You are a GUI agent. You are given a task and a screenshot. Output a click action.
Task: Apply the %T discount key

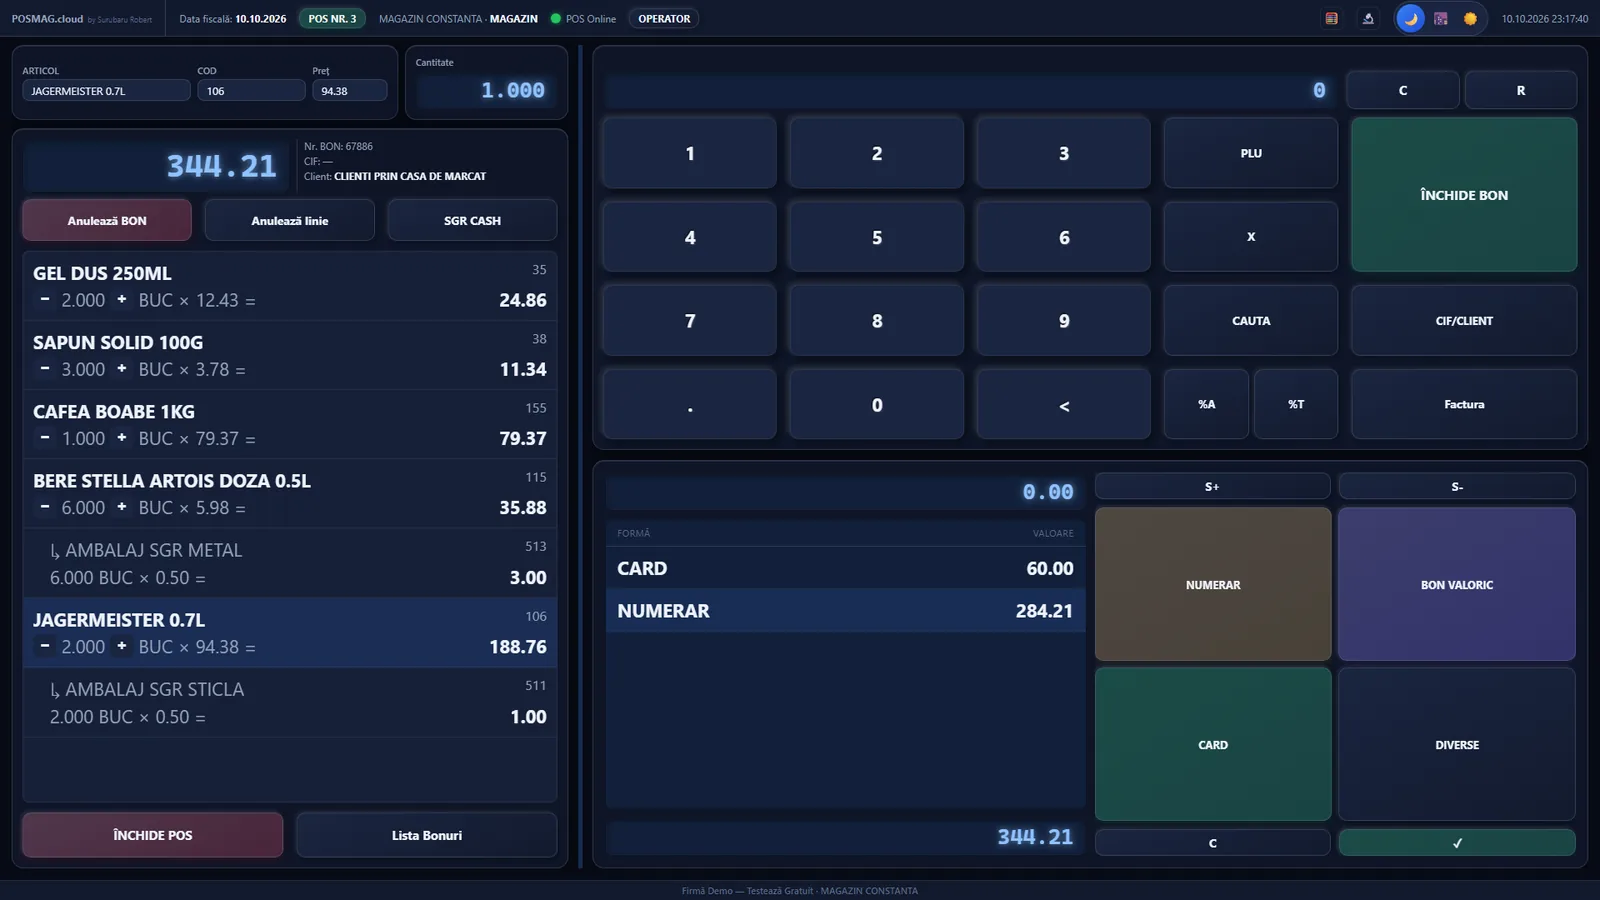(x=1296, y=404)
